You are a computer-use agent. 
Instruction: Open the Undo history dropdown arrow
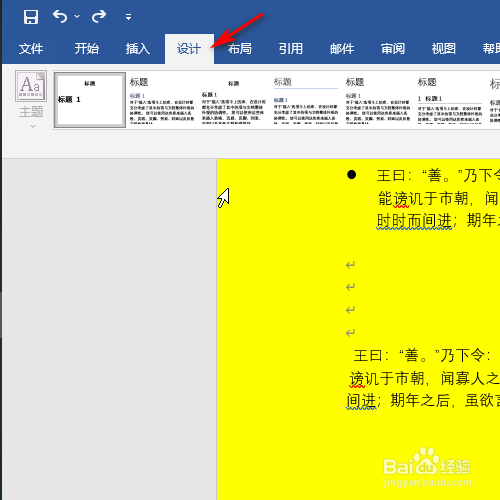coord(77,16)
